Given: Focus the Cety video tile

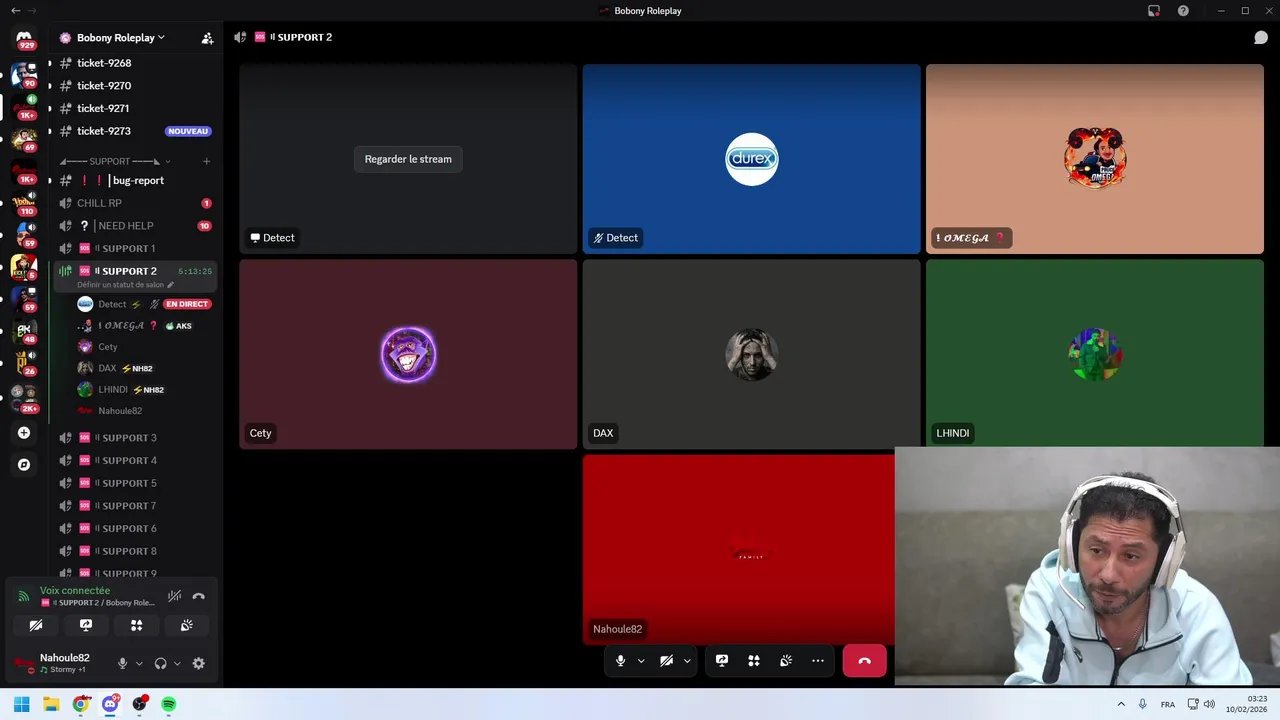Looking at the screenshot, I should [x=408, y=354].
